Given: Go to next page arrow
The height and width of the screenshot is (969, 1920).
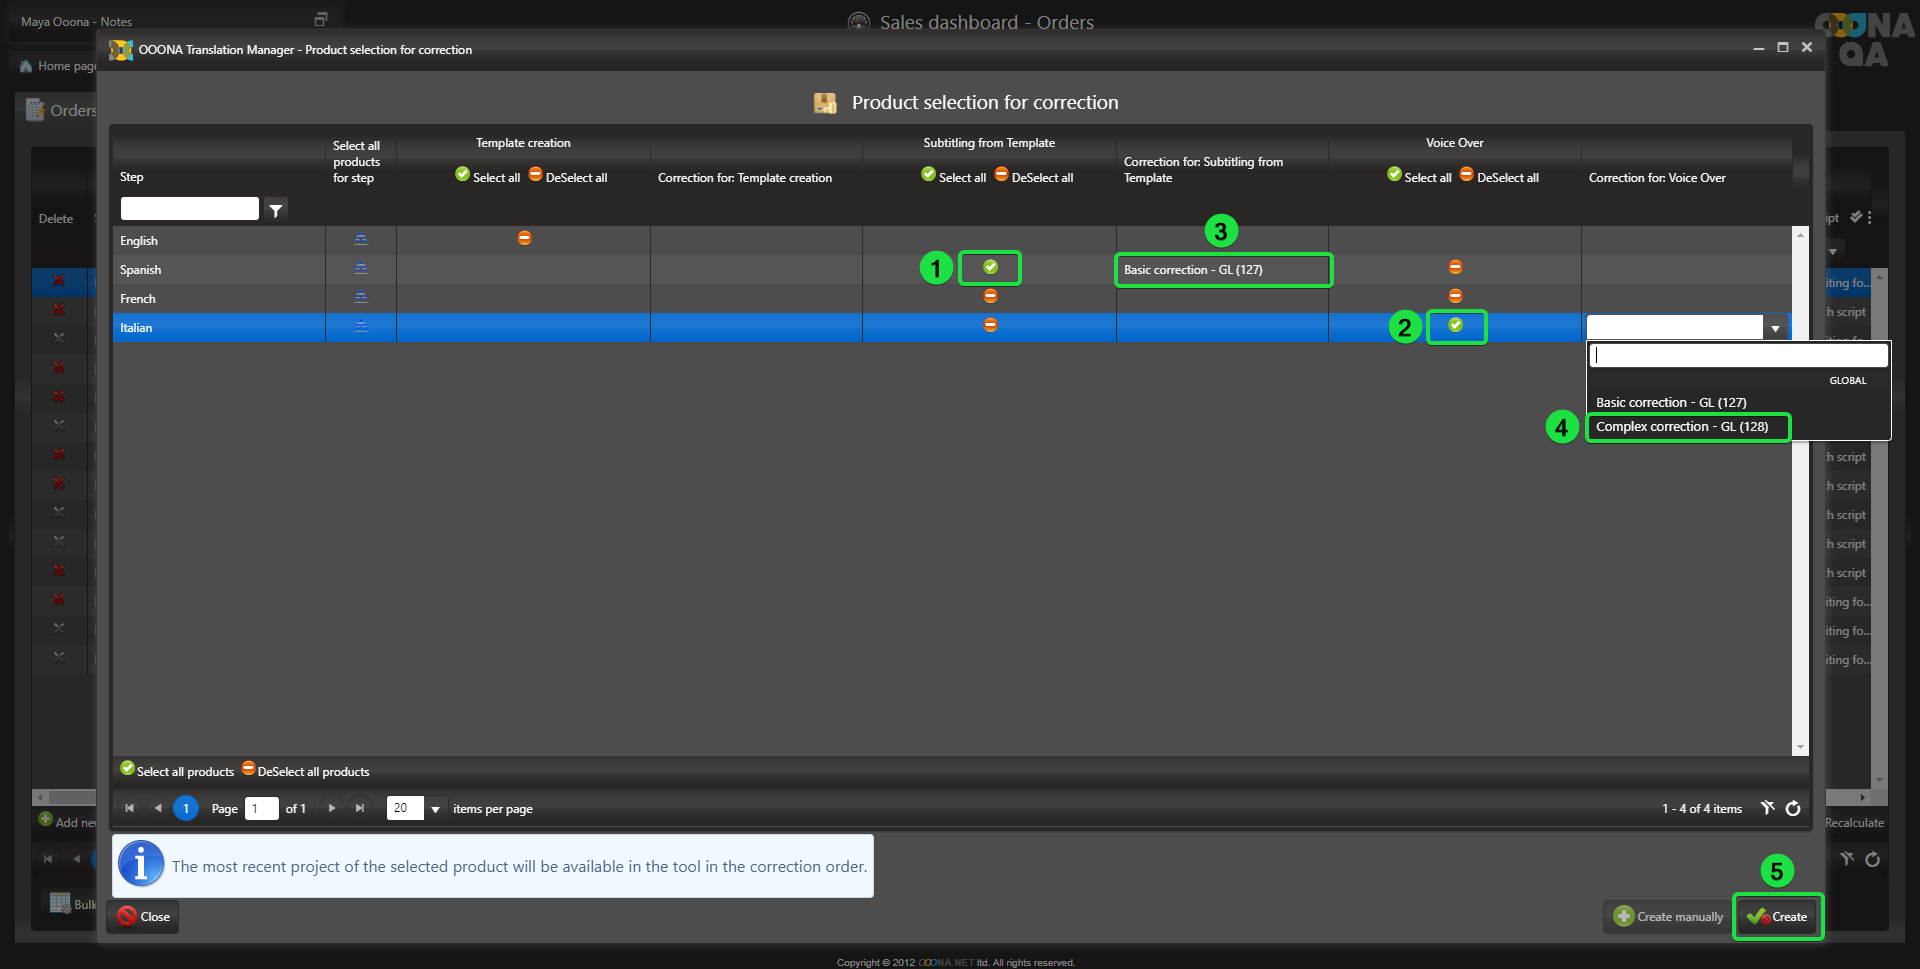Looking at the screenshot, I should coord(332,808).
